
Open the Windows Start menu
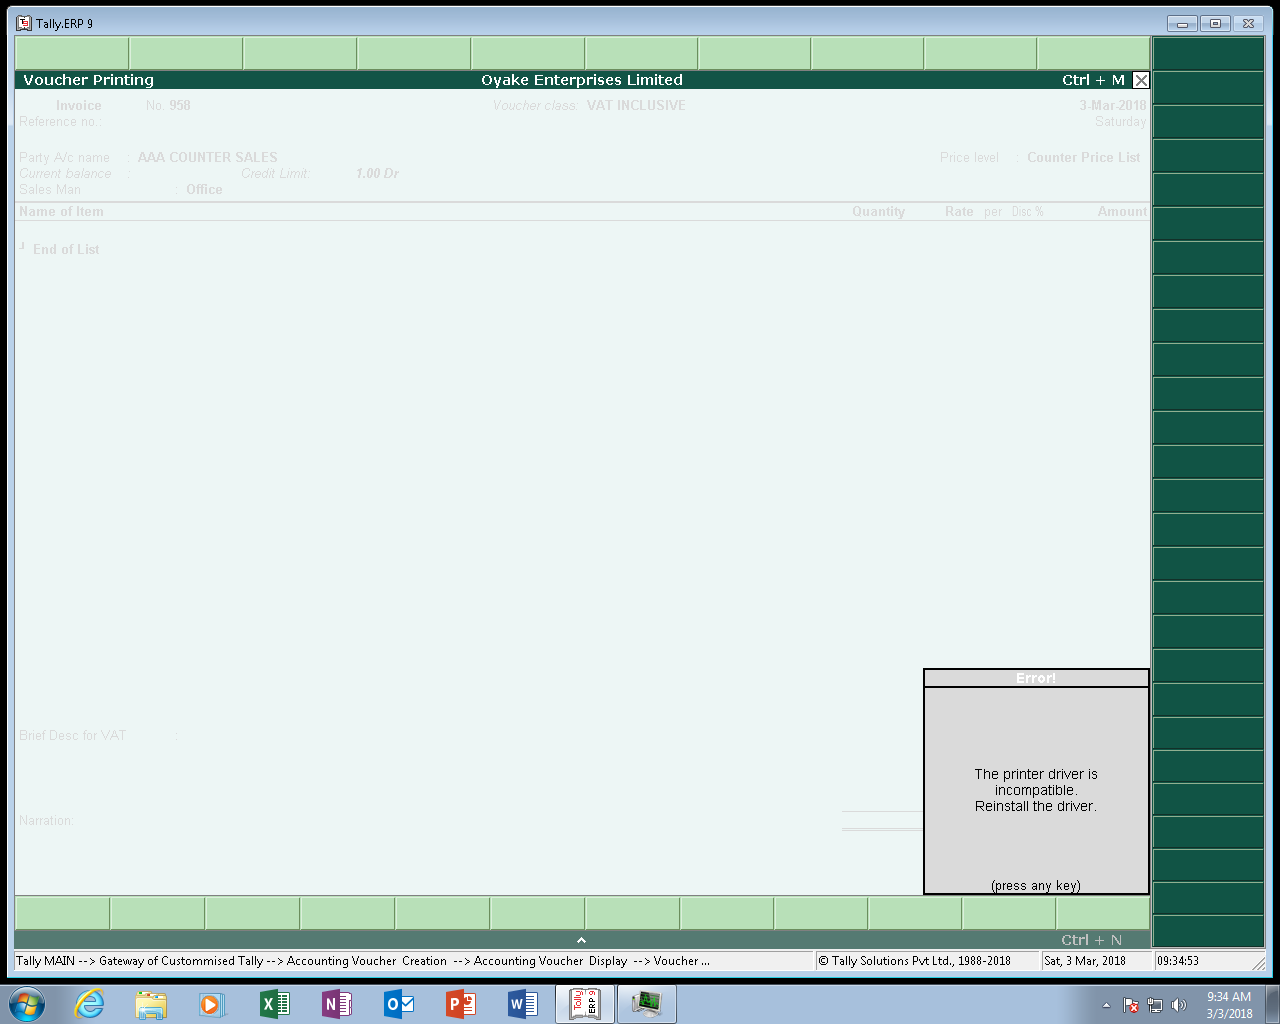tap(27, 1004)
